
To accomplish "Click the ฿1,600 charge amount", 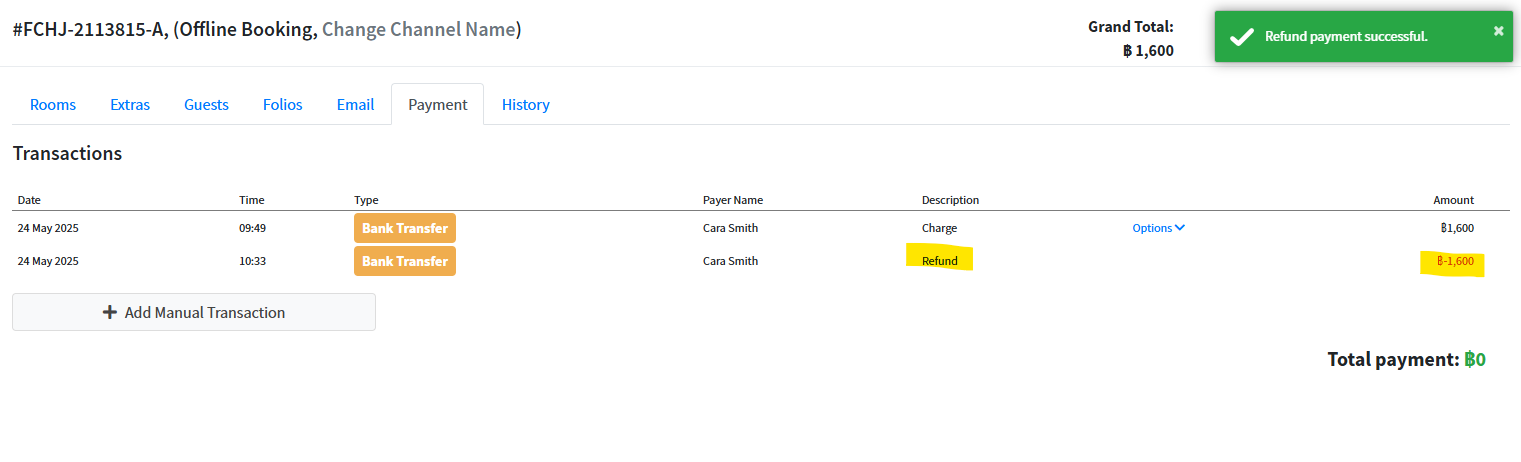I will pos(1457,228).
